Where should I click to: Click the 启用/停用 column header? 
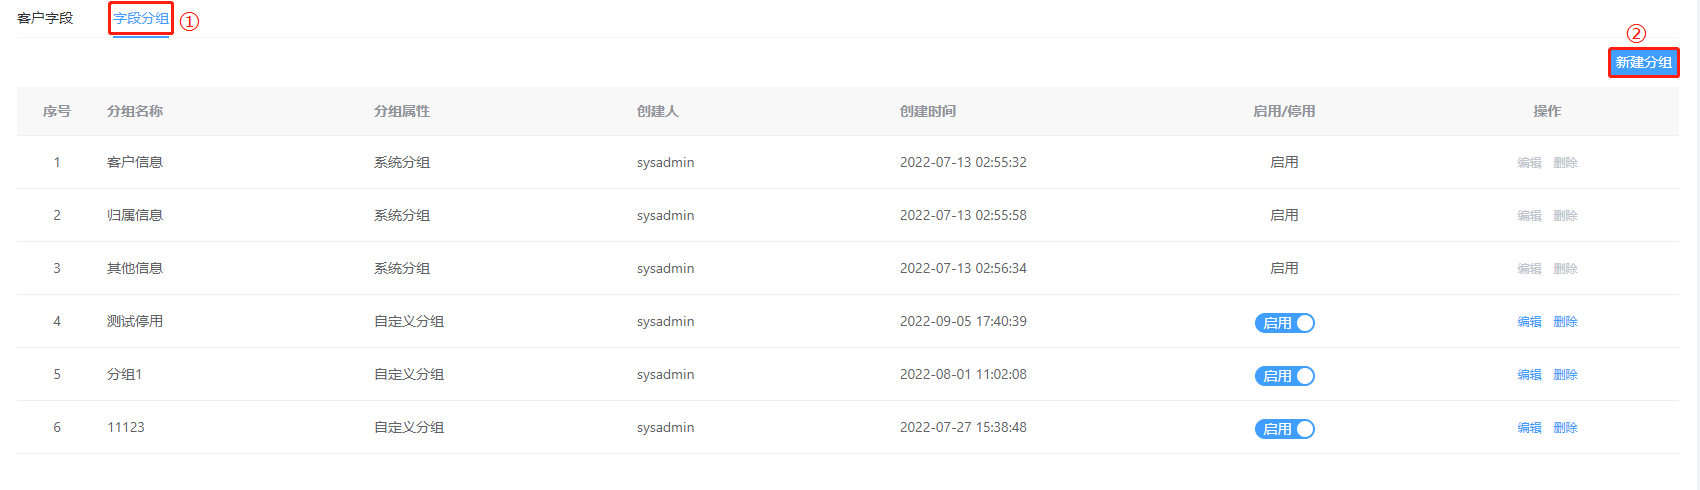[1284, 111]
